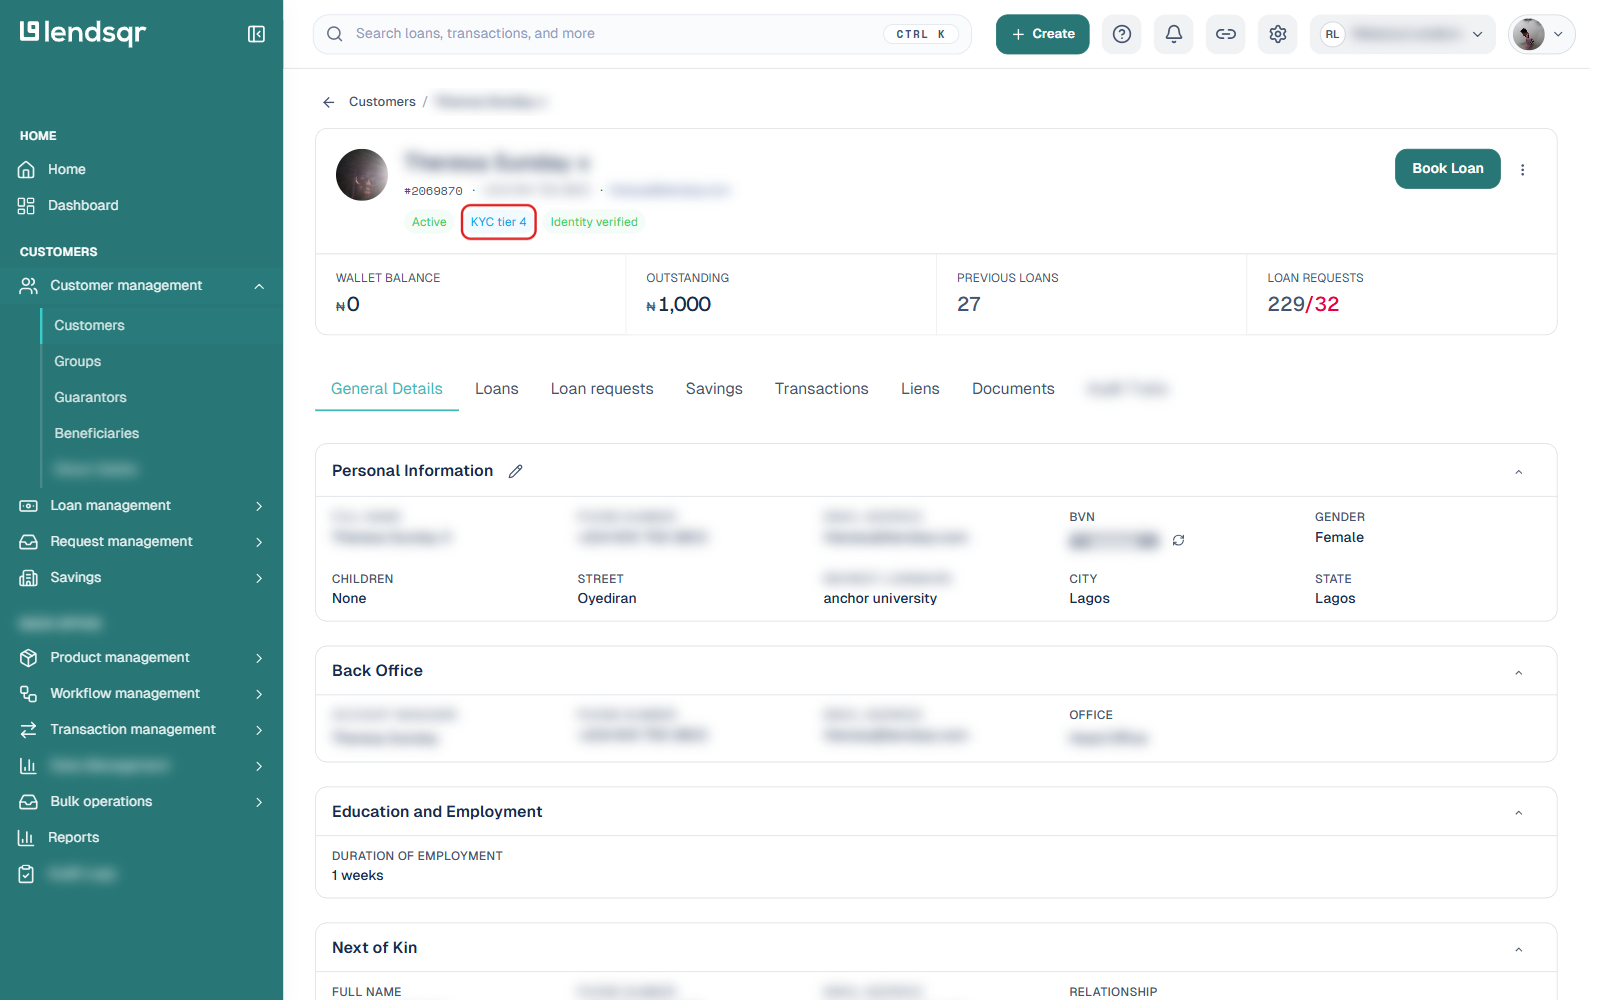The height and width of the screenshot is (1000, 1600).
Task: Click the loan requests value 229/32
Action: (1304, 304)
